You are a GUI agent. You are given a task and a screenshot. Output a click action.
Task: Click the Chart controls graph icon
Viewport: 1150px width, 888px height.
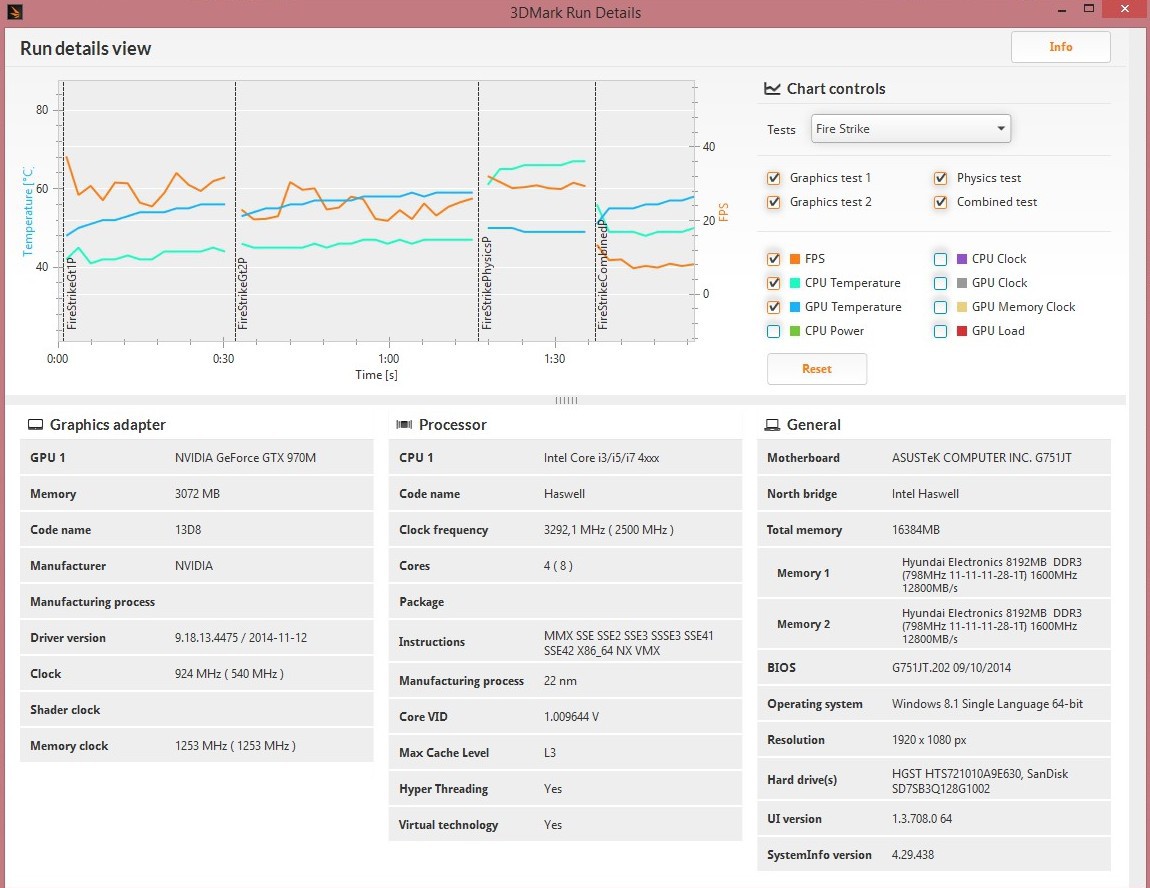pos(772,89)
